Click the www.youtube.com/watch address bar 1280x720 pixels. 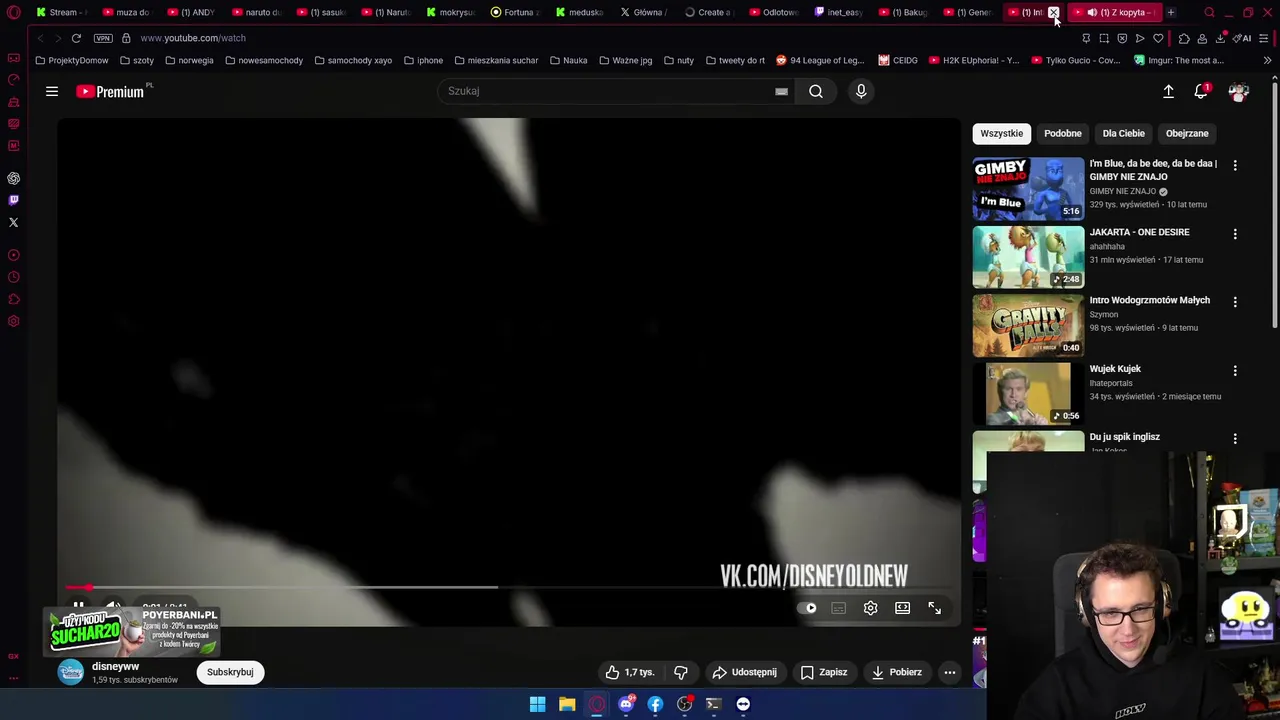[193, 38]
